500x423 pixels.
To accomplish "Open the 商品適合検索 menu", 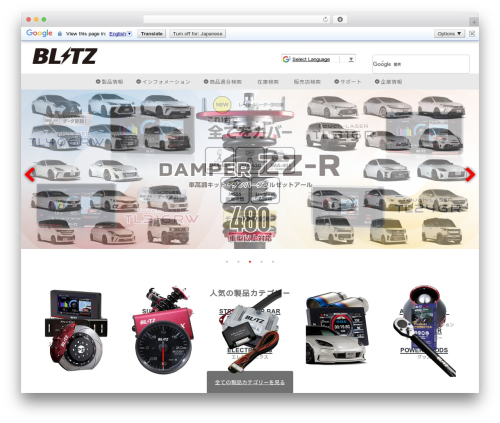I will 223,82.
